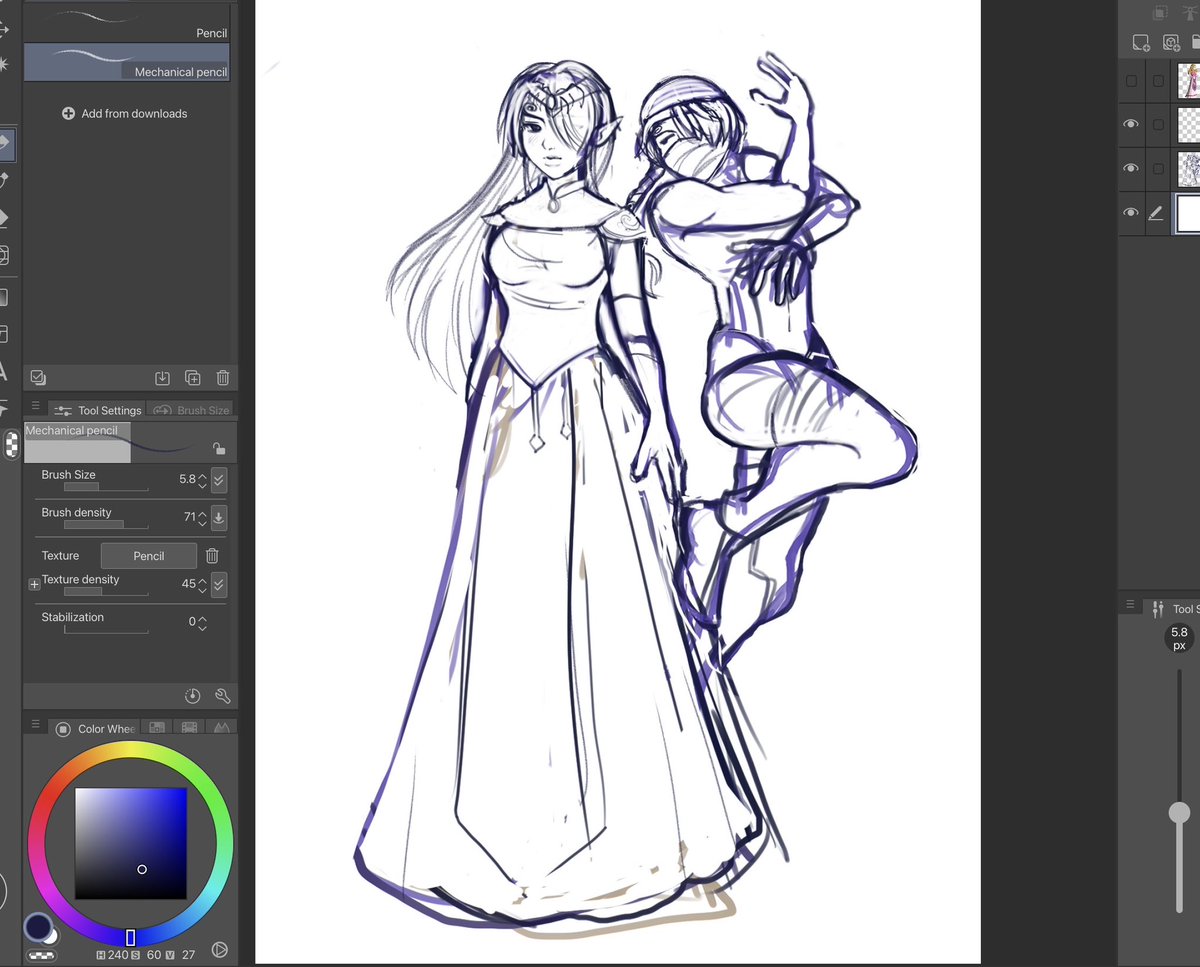
Task: Select the main drawing color dark blue swatch
Action: click(x=38, y=927)
